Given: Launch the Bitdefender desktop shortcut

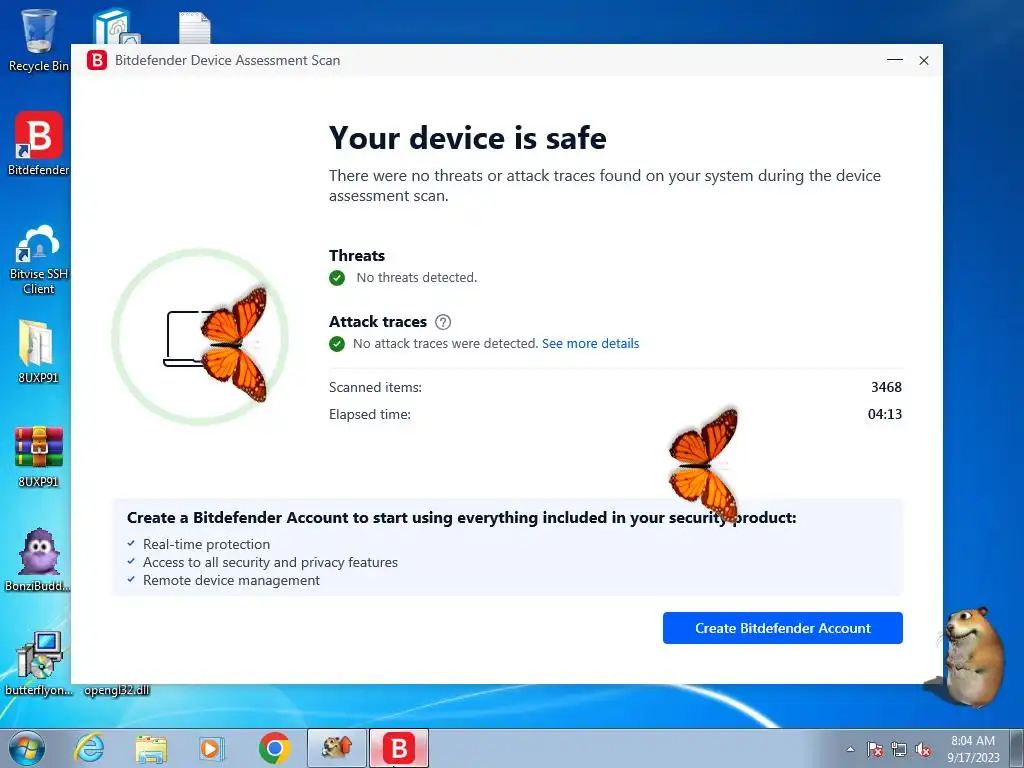Looking at the screenshot, I should [39, 144].
